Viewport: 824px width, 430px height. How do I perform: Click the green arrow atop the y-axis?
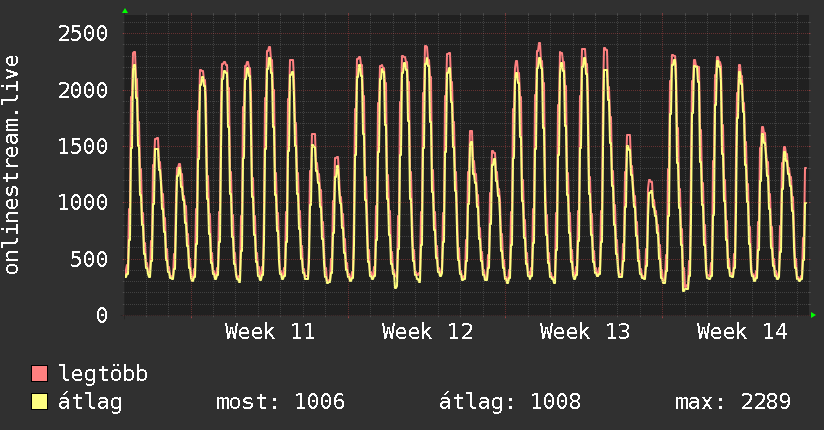tap(125, 11)
